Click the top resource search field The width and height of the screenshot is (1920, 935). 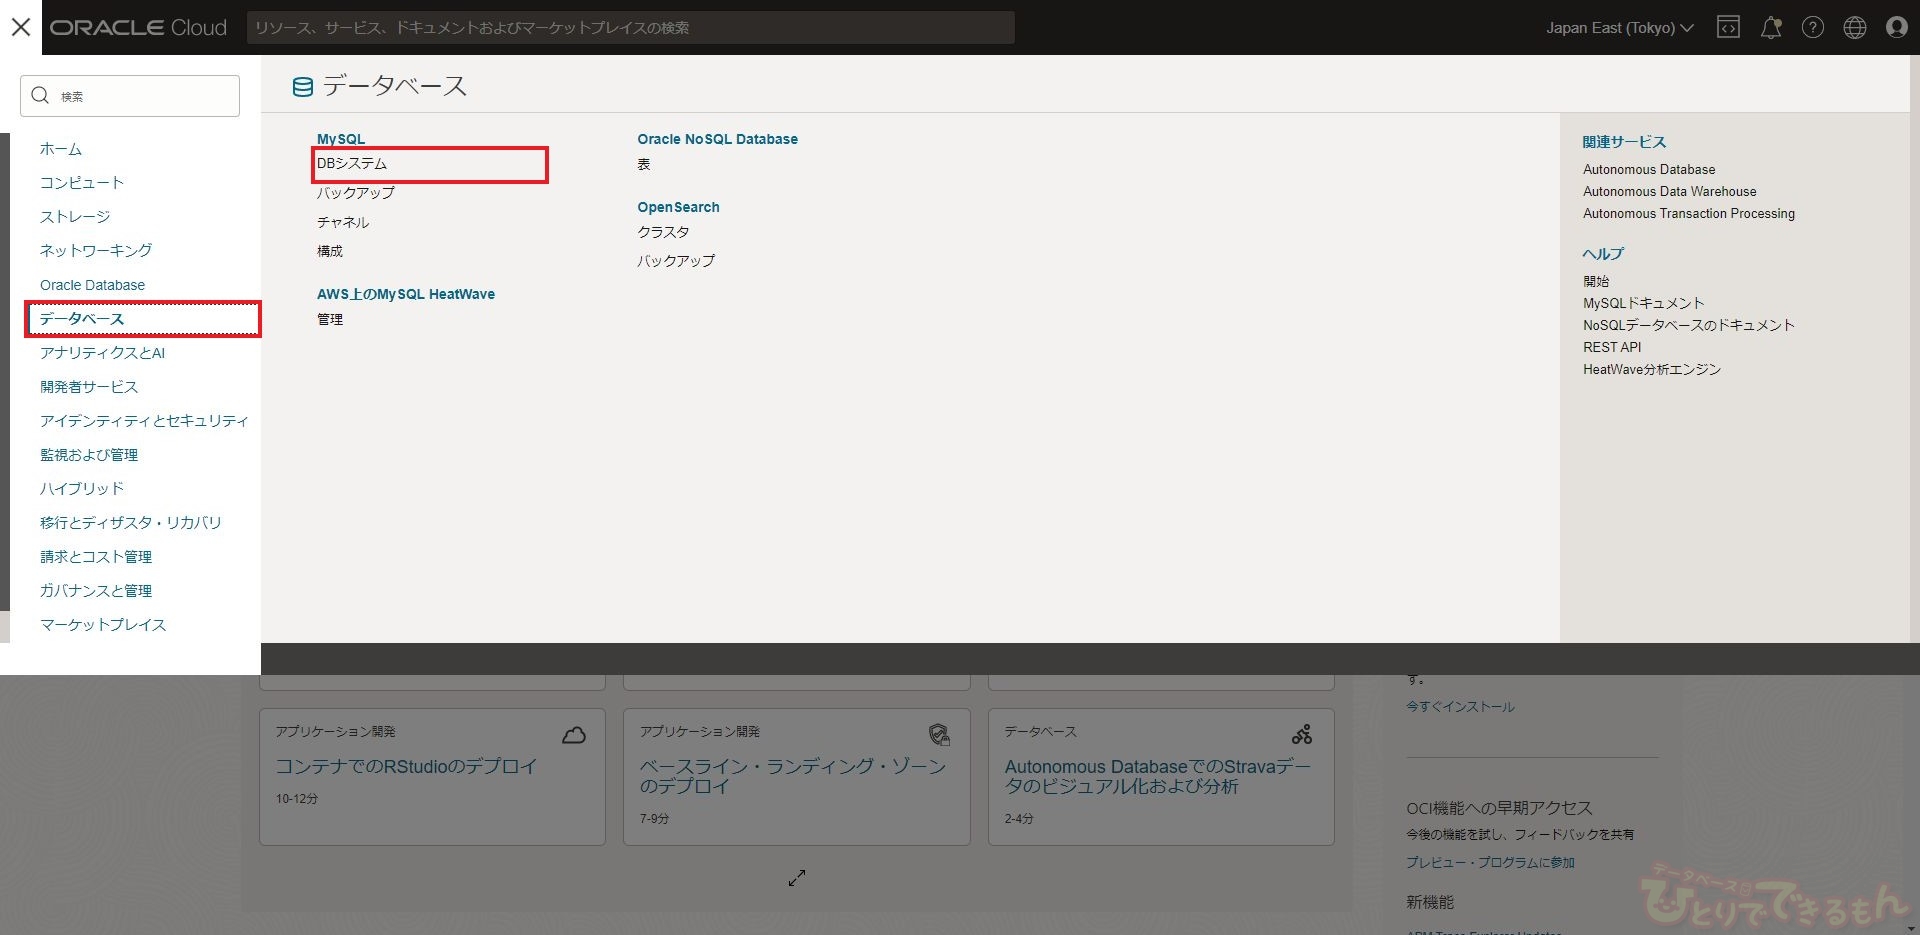coord(630,28)
